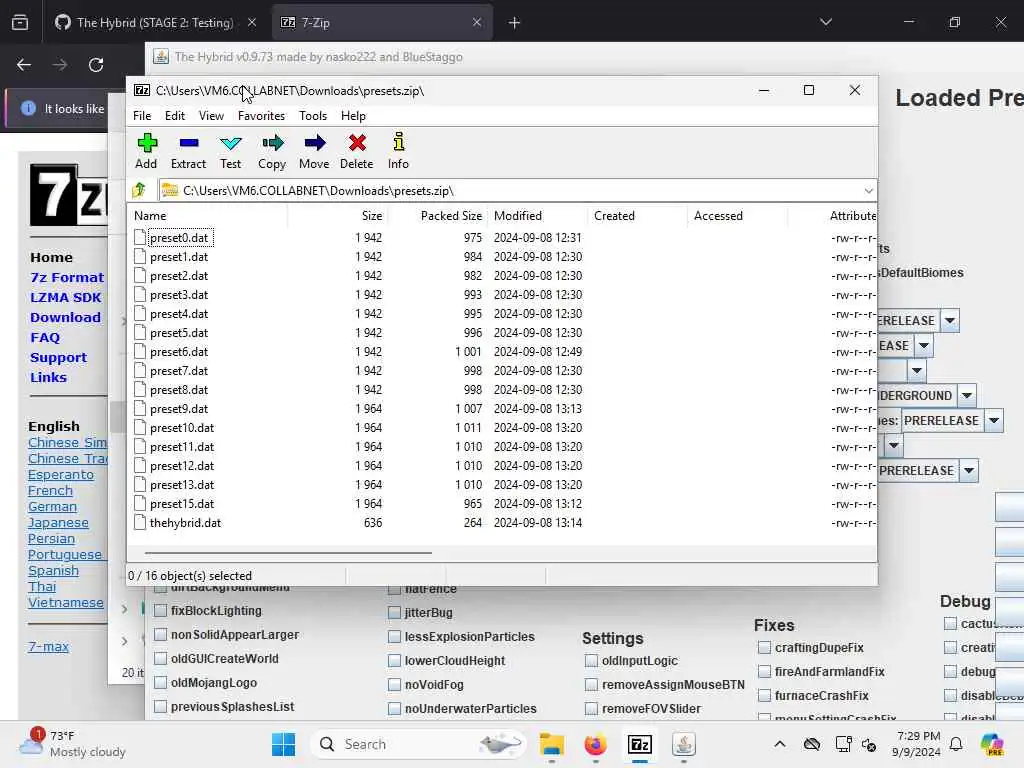This screenshot has width=1024, height=768.
Task: Open the UNDERGROUND dropdown arrow
Action: (x=967, y=395)
